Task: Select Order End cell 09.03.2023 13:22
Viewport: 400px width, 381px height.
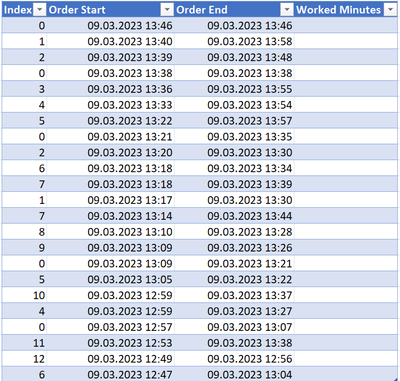Action: [x=234, y=279]
